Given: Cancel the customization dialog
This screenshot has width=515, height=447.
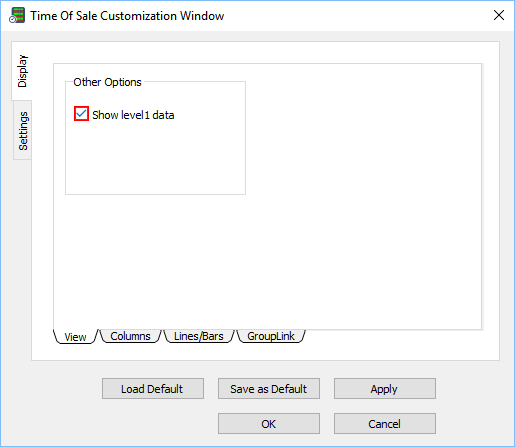Looking at the screenshot, I should coord(385,424).
